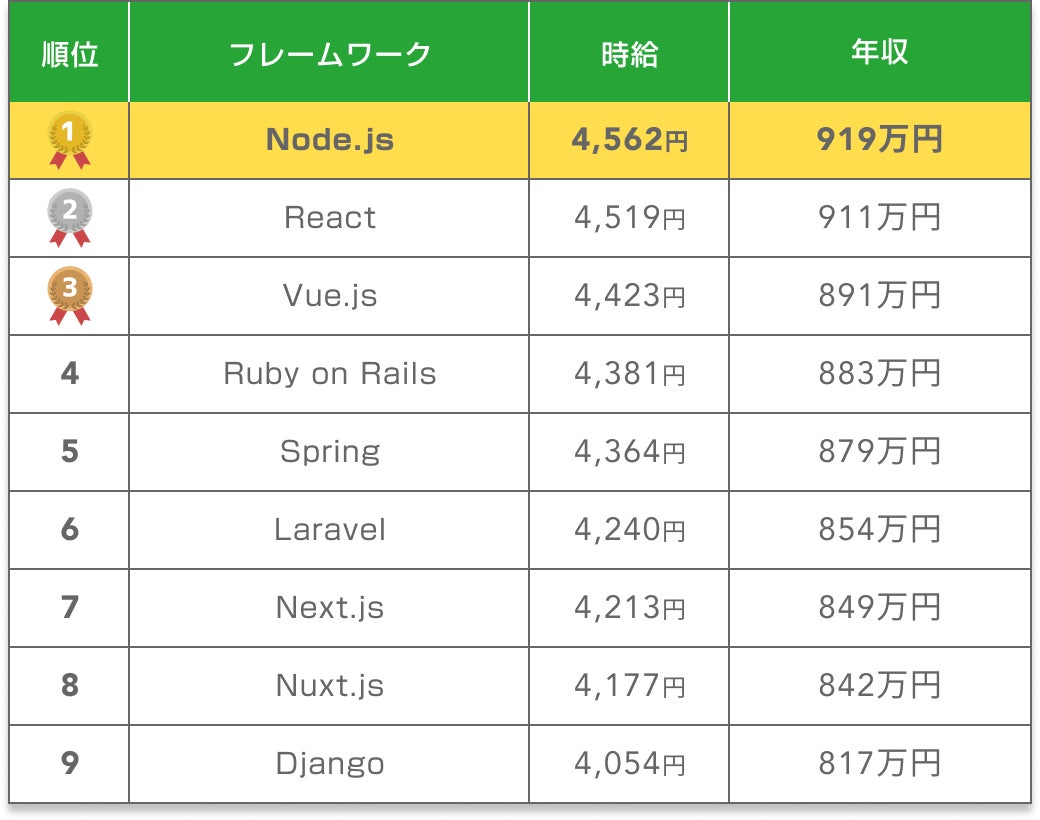Click the Ruby on Rails entry

click(x=330, y=374)
